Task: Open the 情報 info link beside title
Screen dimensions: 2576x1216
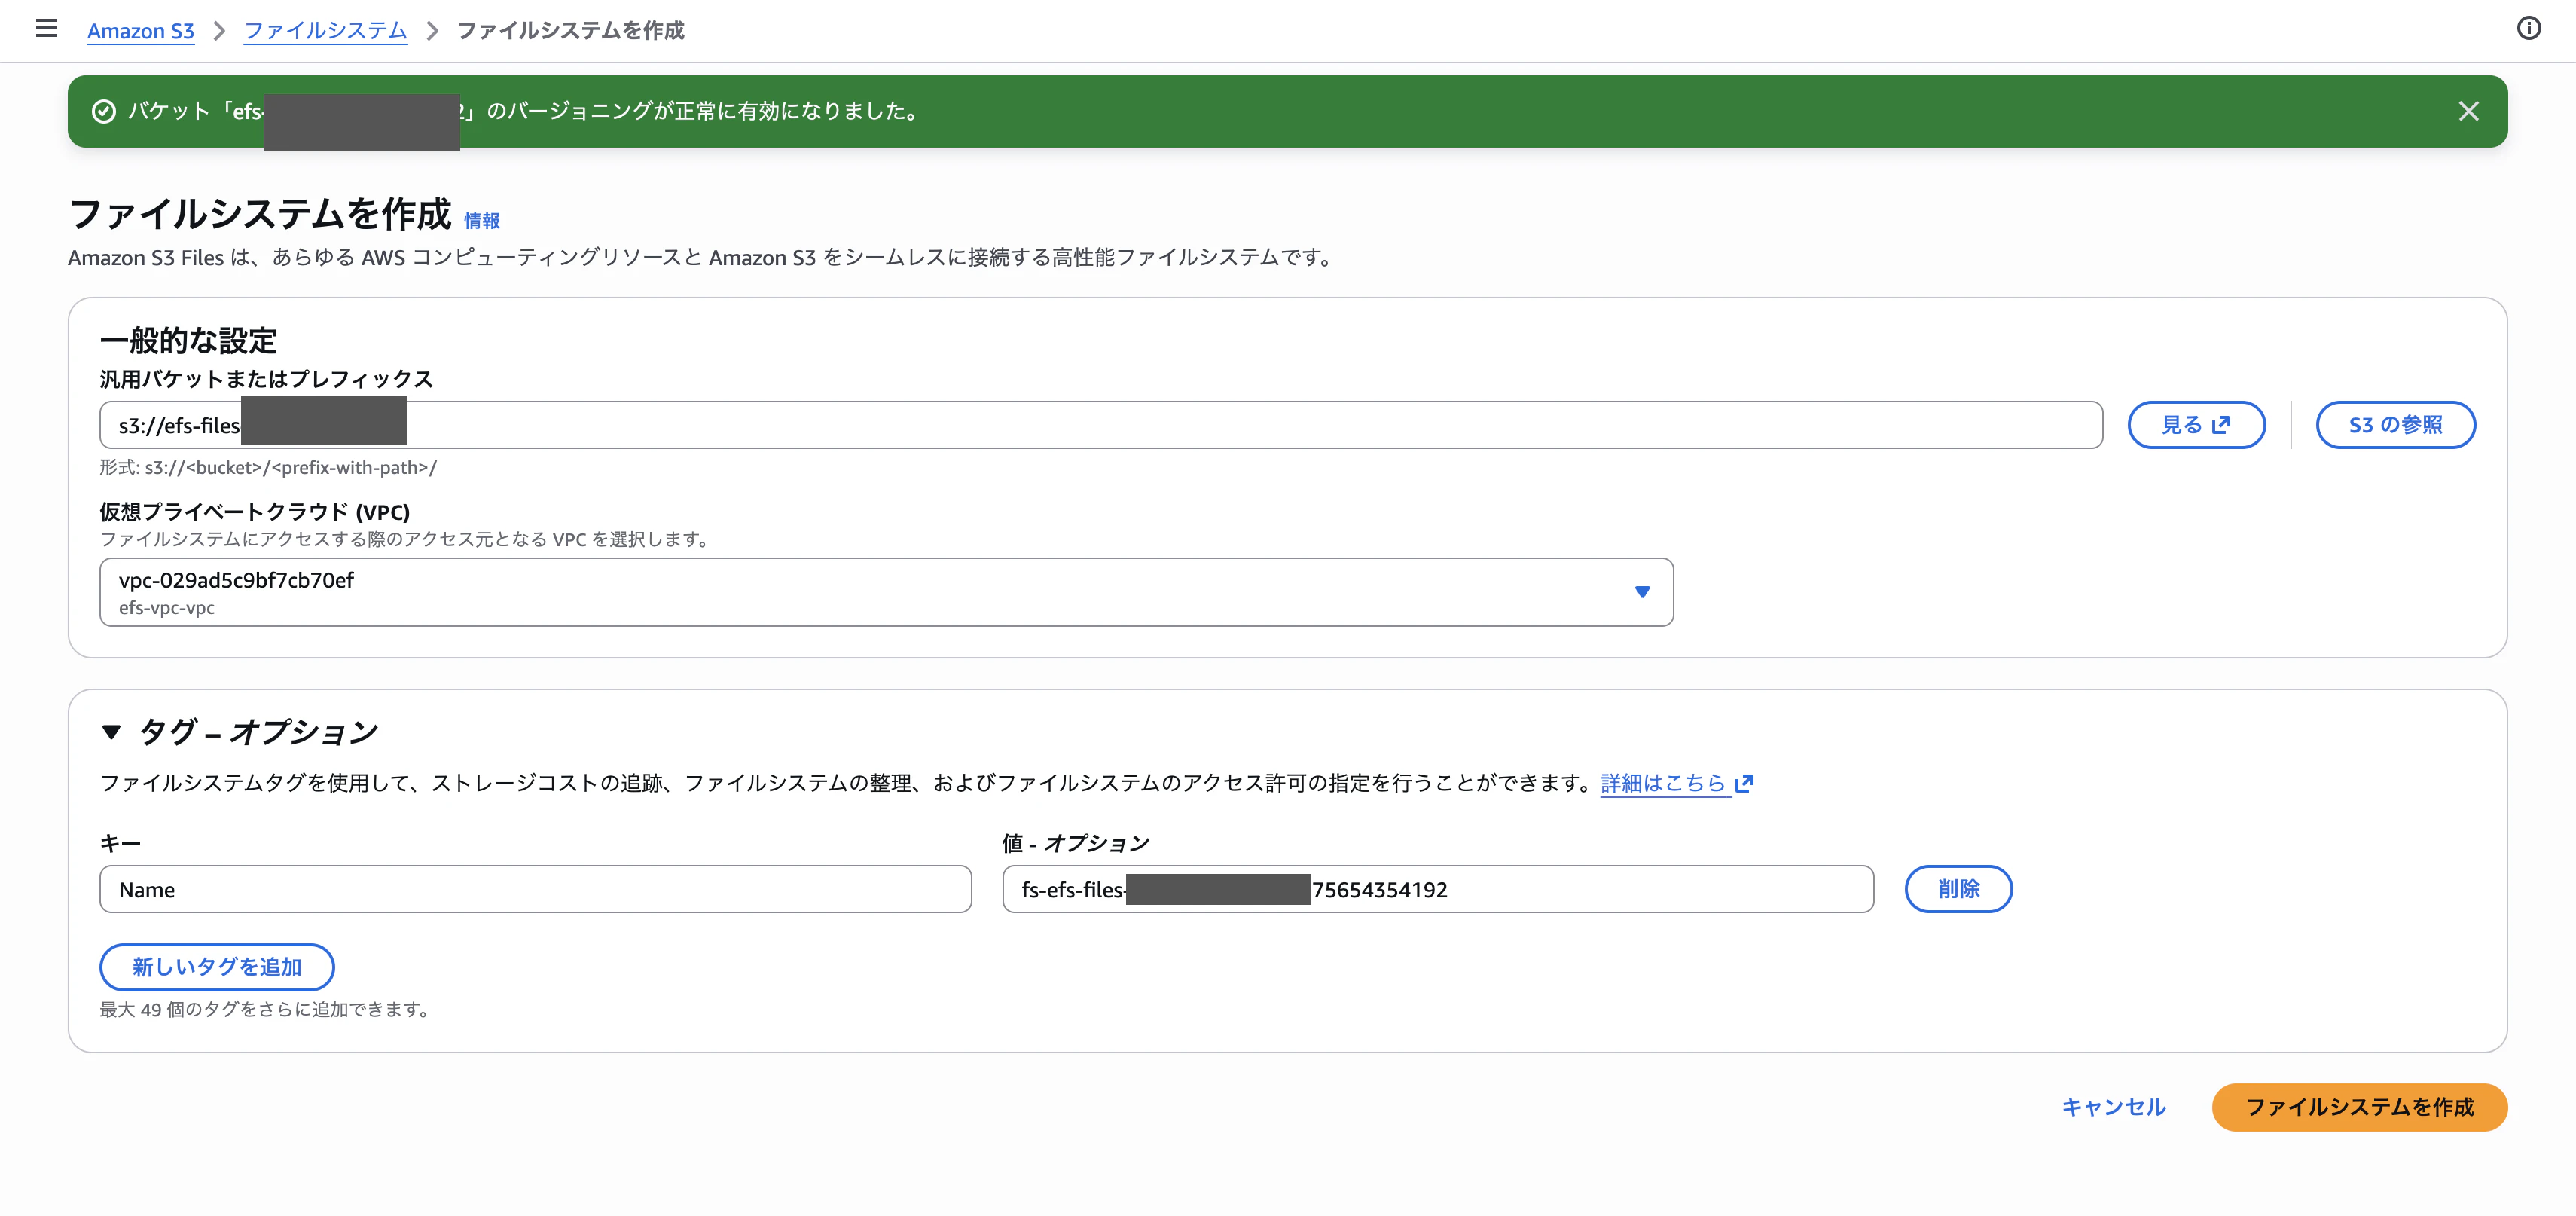Action: (x=481, y=220)
